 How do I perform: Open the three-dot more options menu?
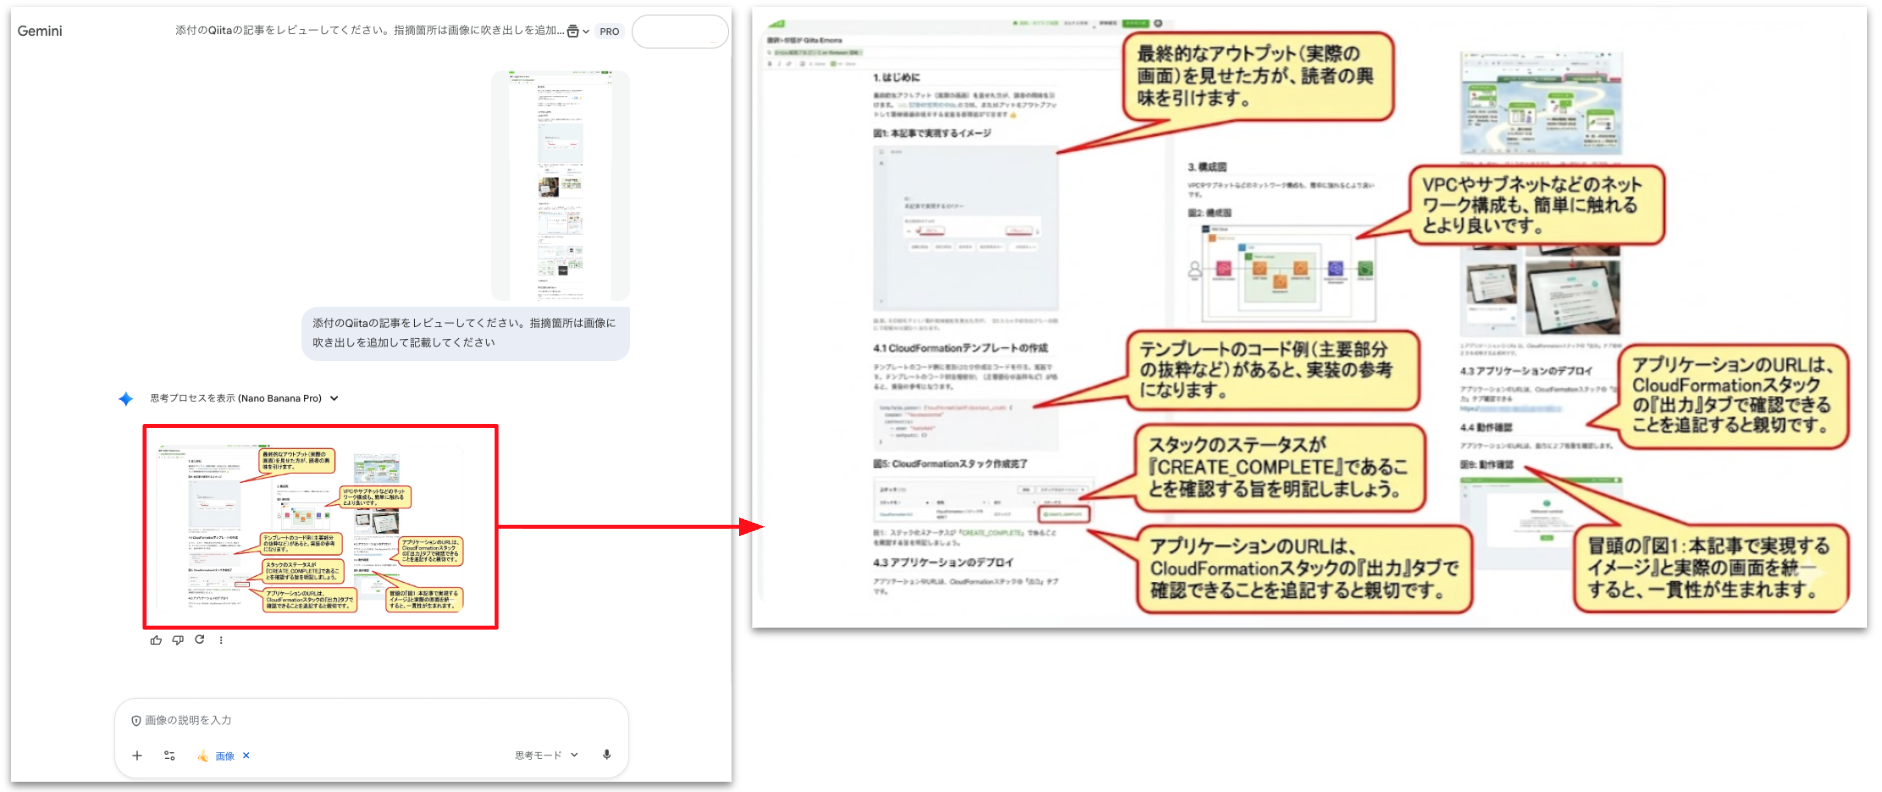[221, 640]
